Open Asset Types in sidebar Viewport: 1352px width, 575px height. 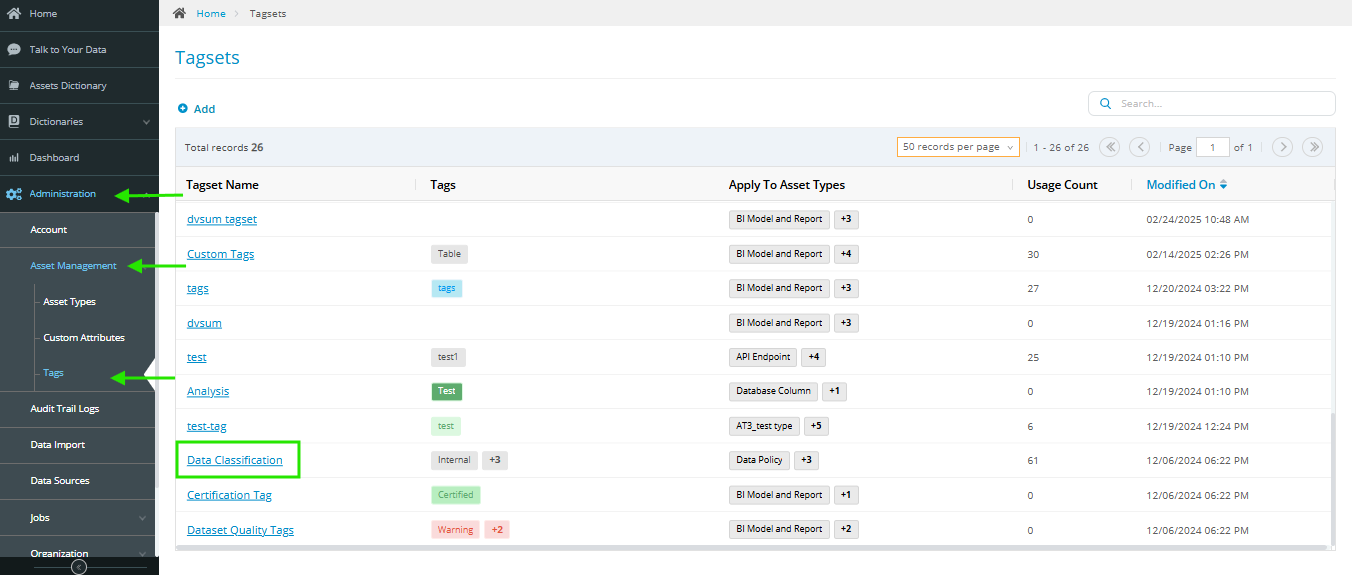click(69, 302)
